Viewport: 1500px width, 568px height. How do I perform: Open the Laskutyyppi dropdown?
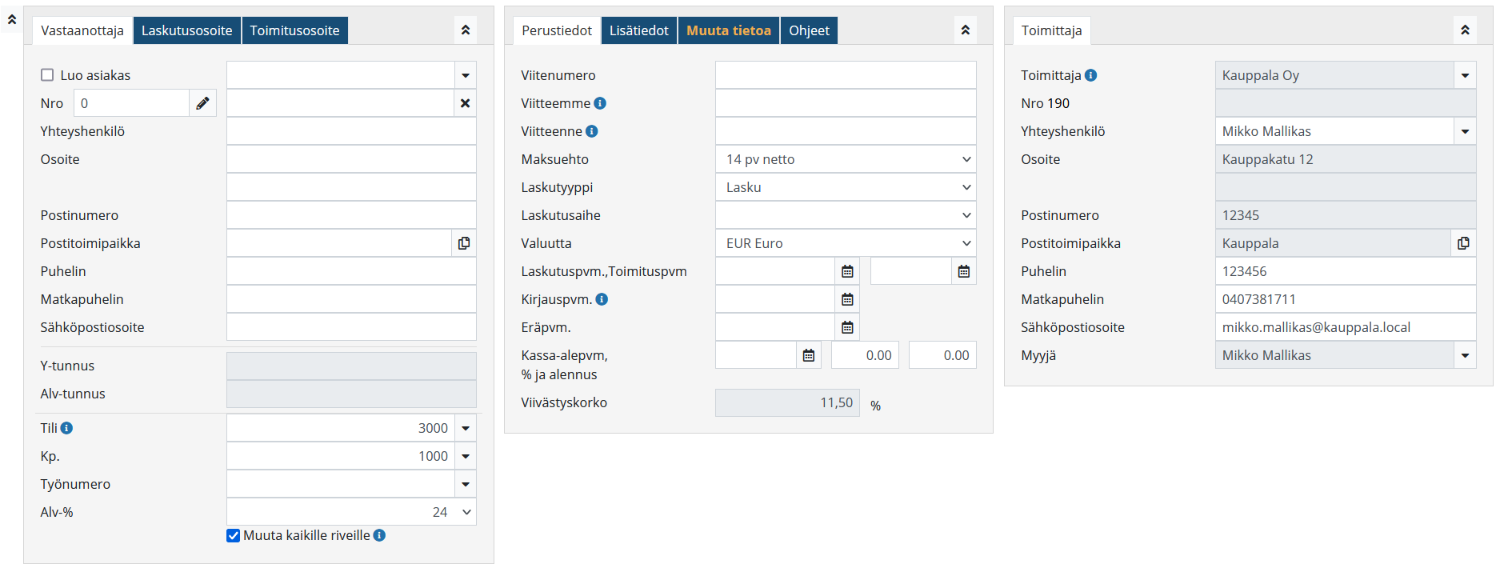(x=845, y=187)
